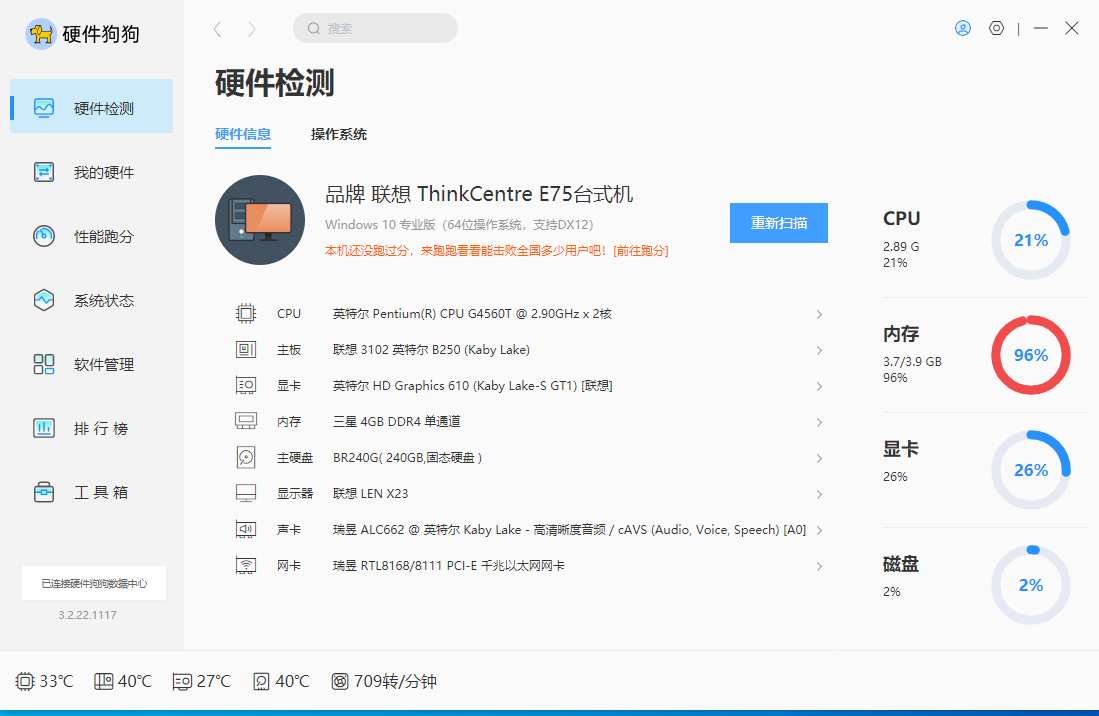Click version number 3.2.22.1117

(88, 615)
